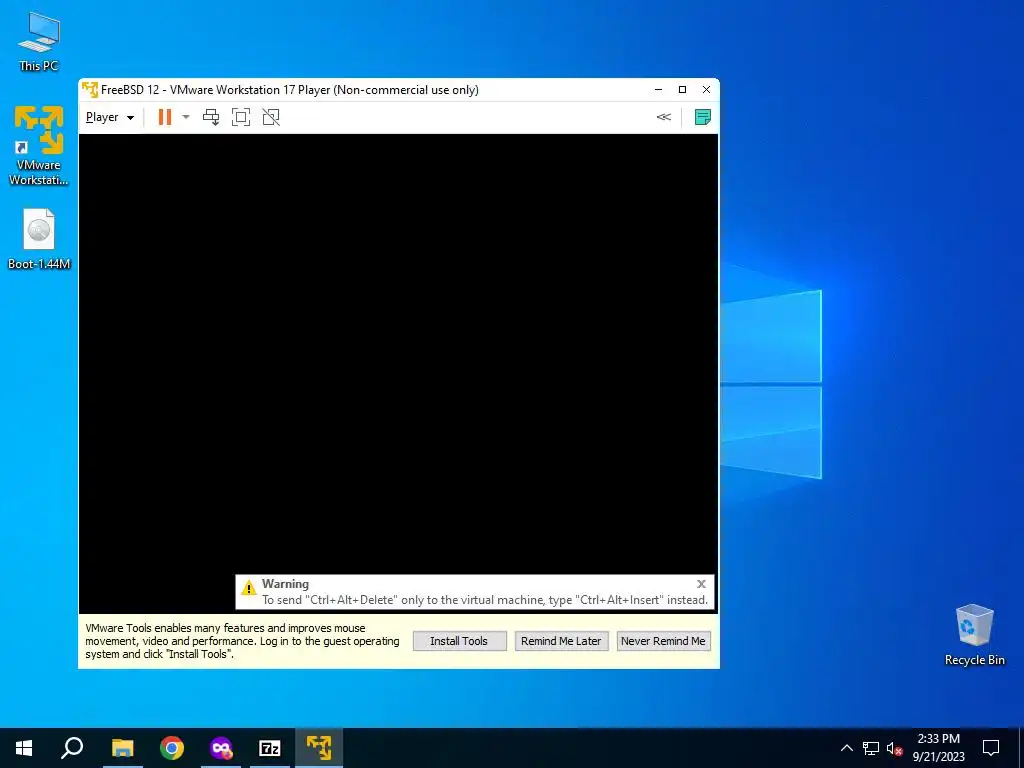Select the This PC desktop icon
Image resolution: width=1024 pixels, height=768 pixels.
[x=39, y=42]
